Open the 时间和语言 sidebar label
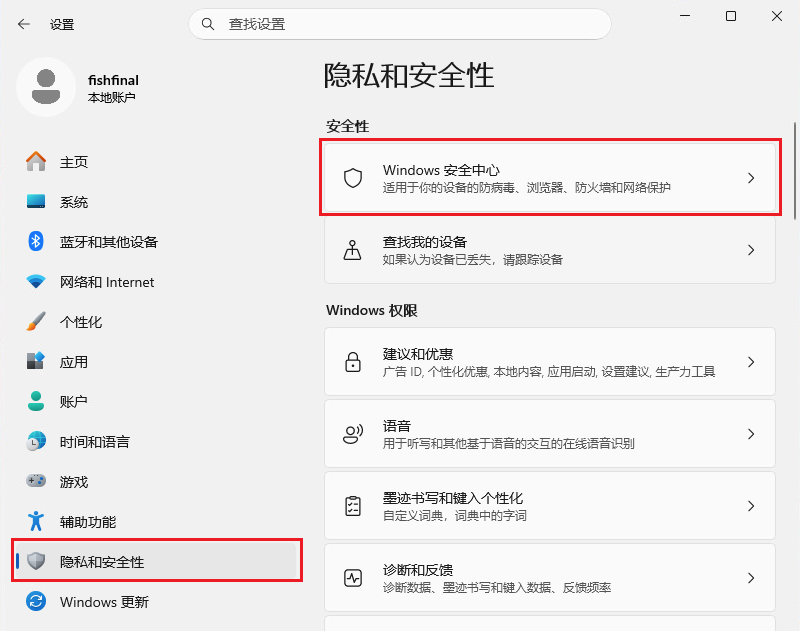 coord(95,442)
